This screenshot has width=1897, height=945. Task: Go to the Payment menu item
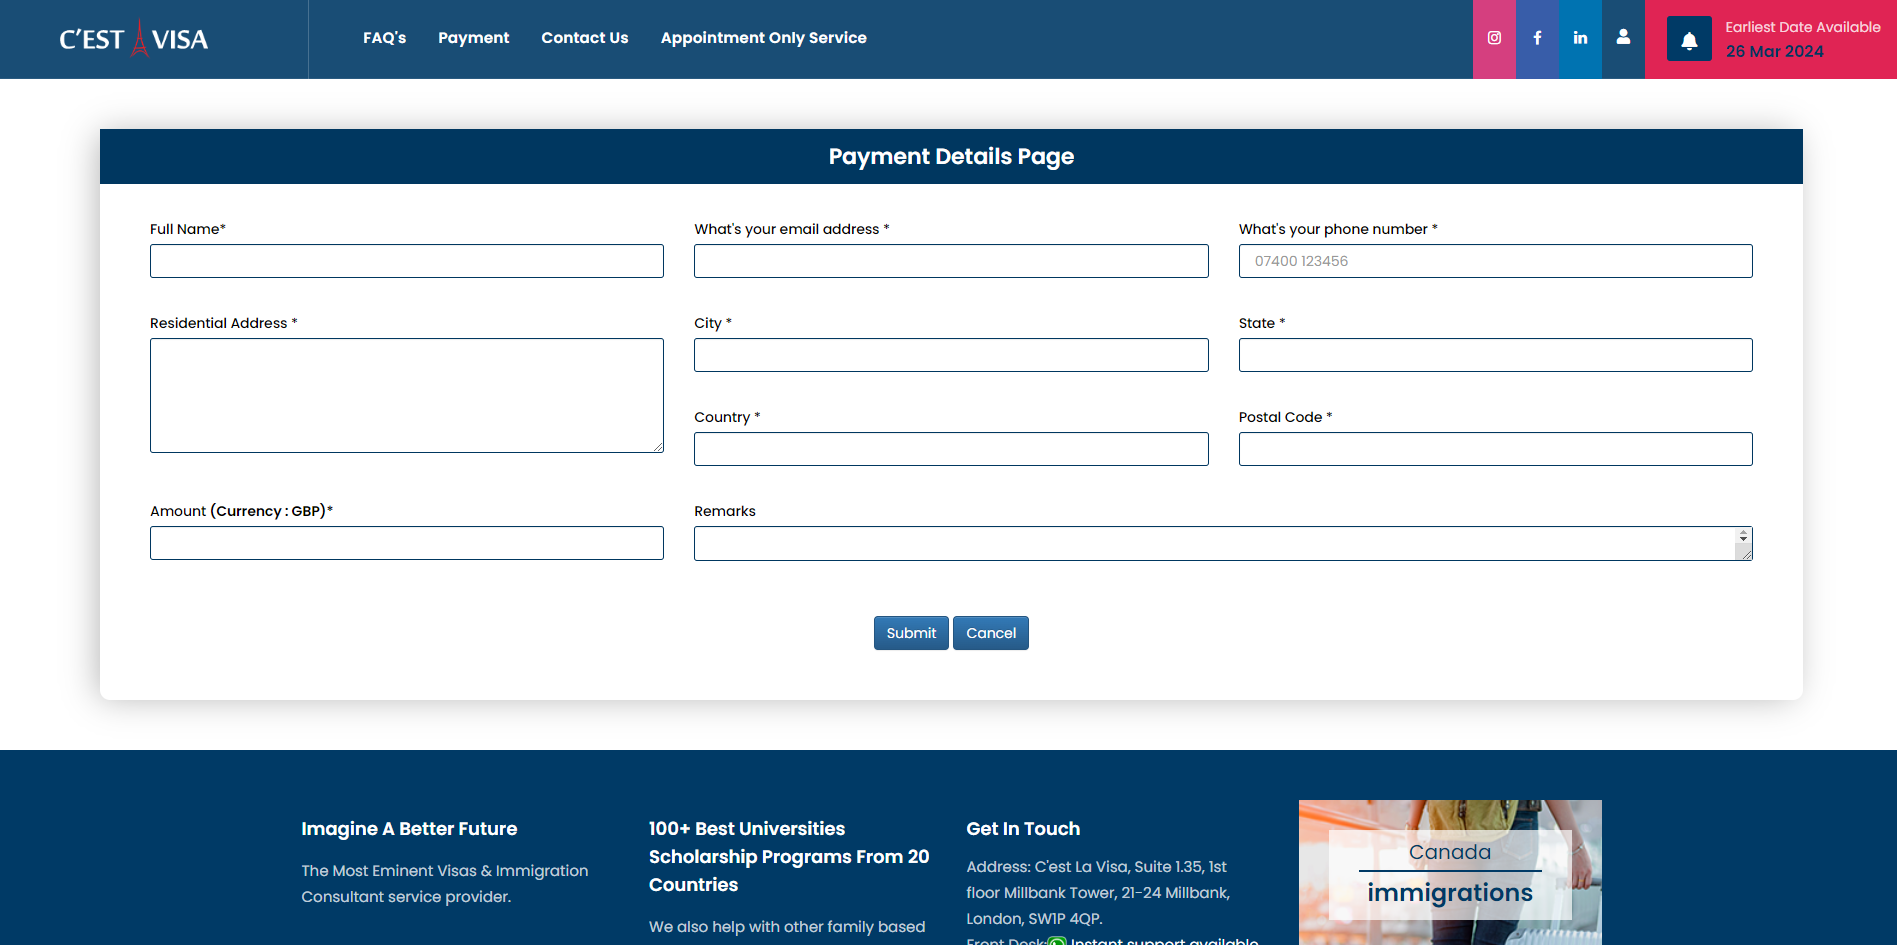473,38
